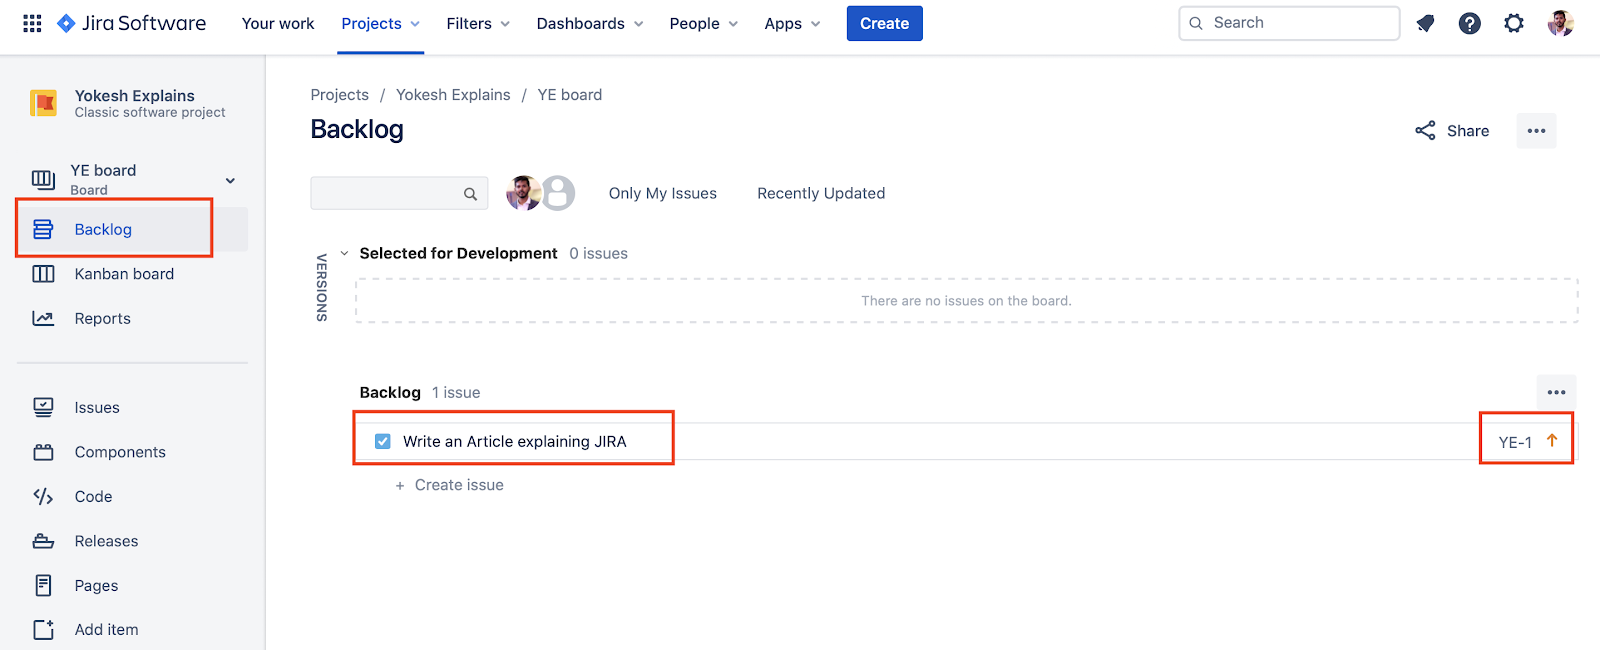Select the Write an Article explaining JIRA issue
The image size is (1600, 650).
(514, 441)
